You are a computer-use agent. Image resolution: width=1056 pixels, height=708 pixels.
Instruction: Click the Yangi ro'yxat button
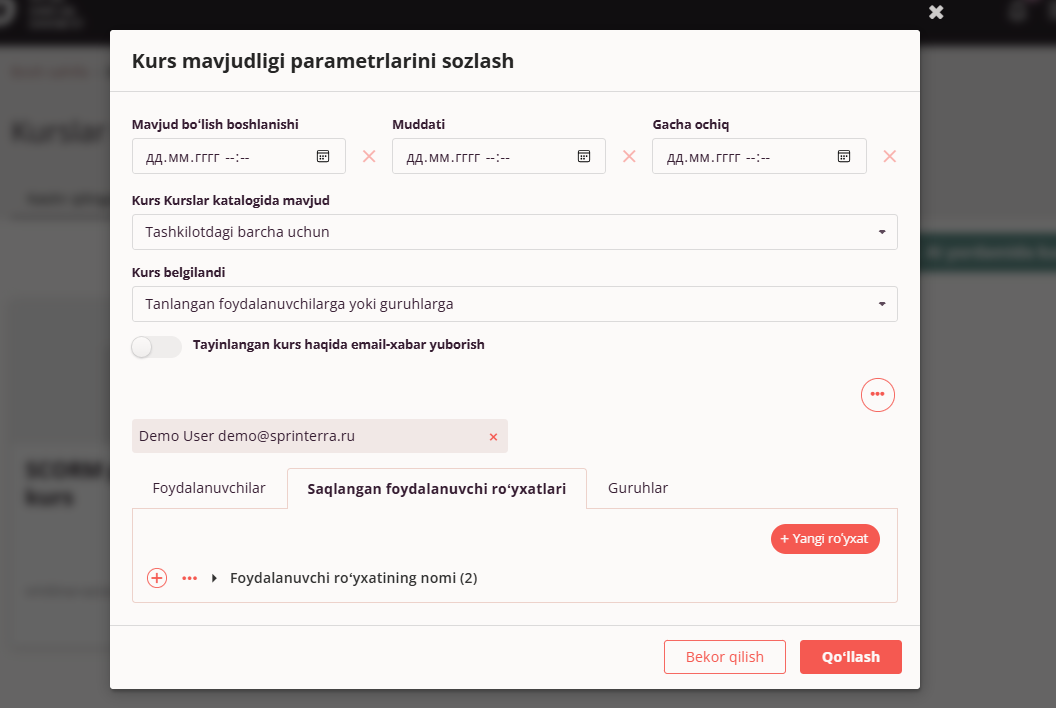[x=825, y=539]
